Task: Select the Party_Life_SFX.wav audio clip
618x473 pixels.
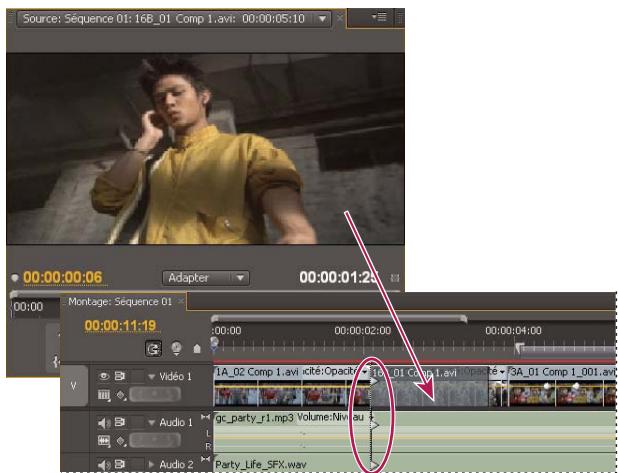Action: tap(414, 463)
